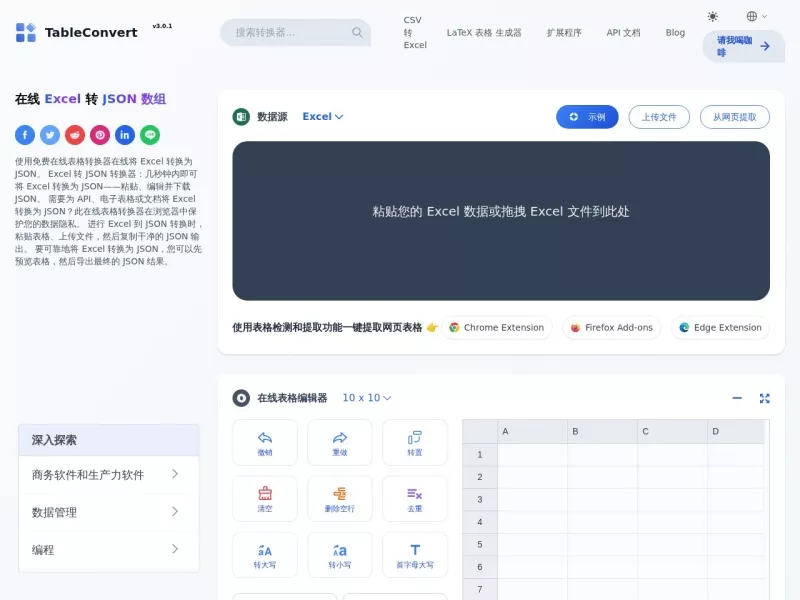Select row 3 header
The height and width of the screenshot is (600, 800).
click(x=480, y=499)
